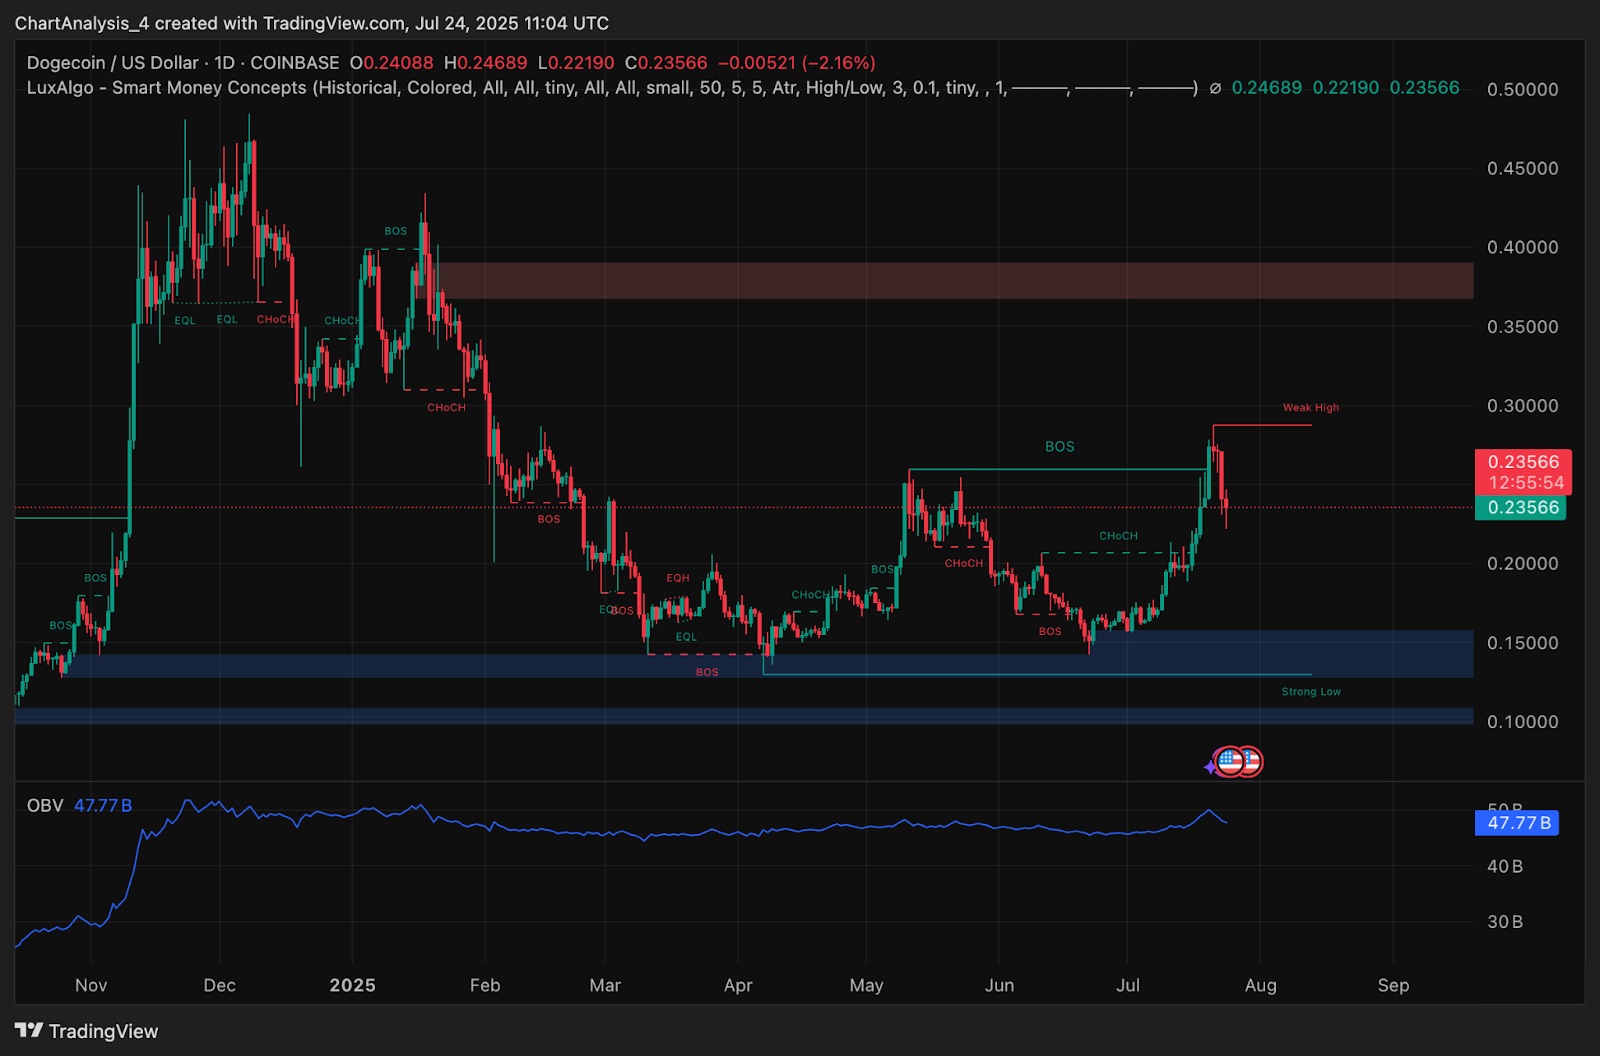The height and width of the screenshot is (1056, 1600).
Task: Click the 12:55:54 bar countdown timer
Action: pyautogui.click(x=1526, y=483)
